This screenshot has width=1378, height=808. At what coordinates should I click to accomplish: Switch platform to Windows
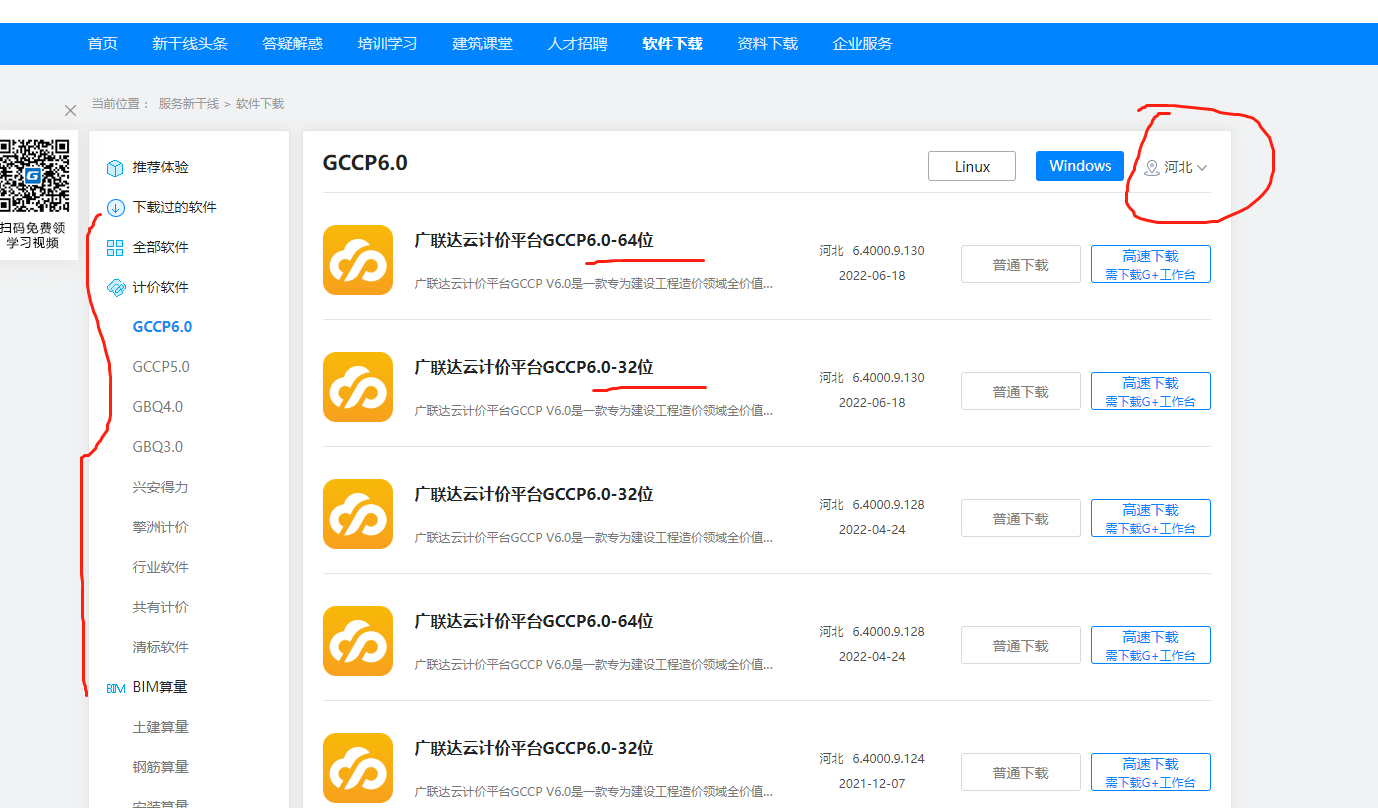(1080, 166)
